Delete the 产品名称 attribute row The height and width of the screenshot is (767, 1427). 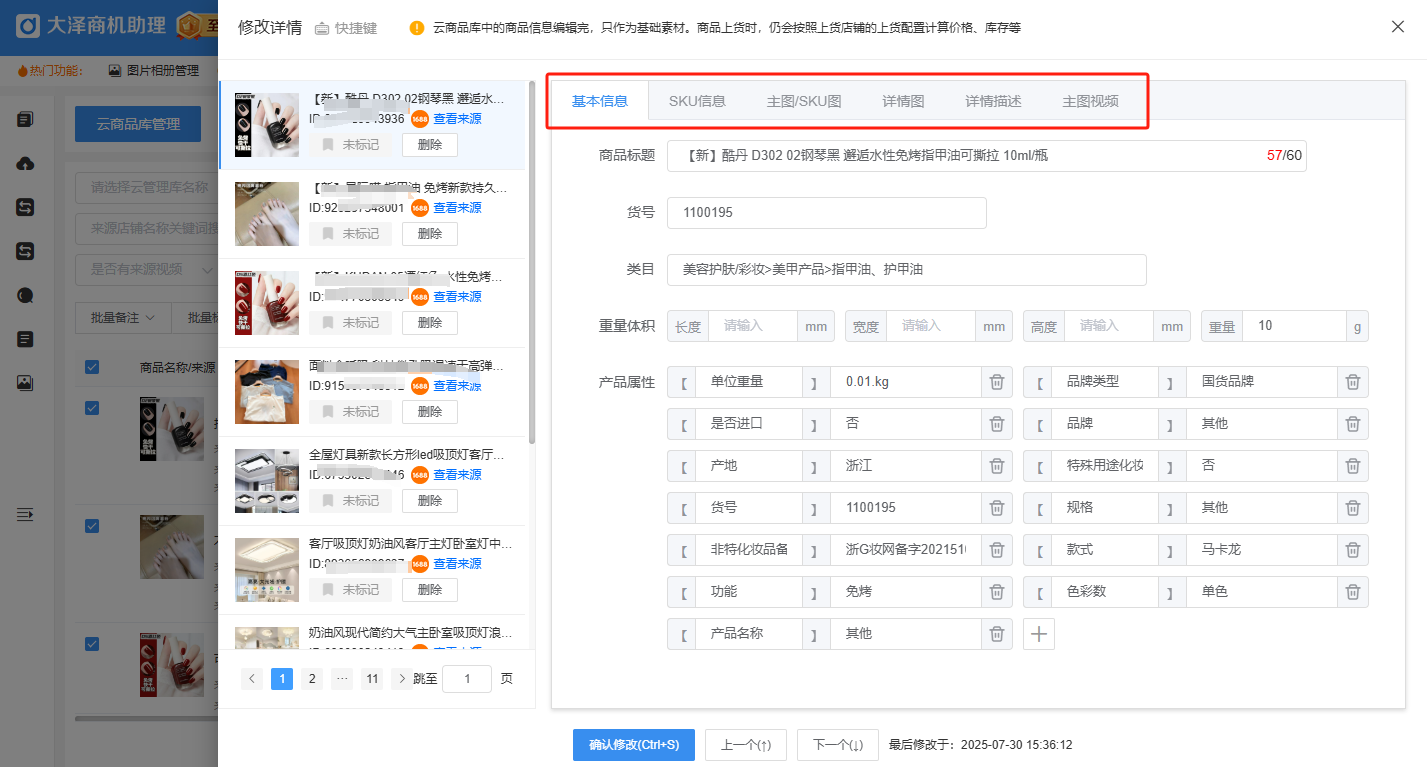point(997,634)
